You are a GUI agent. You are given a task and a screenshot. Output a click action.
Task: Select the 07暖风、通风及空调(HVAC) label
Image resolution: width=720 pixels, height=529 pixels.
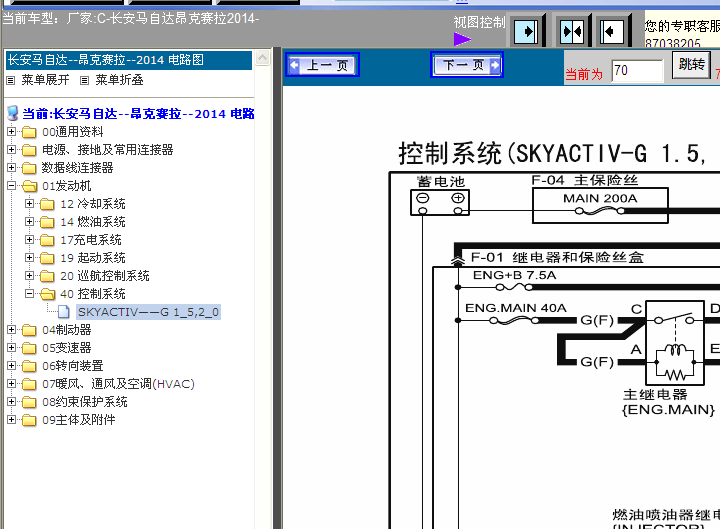[x=118, y=384]
